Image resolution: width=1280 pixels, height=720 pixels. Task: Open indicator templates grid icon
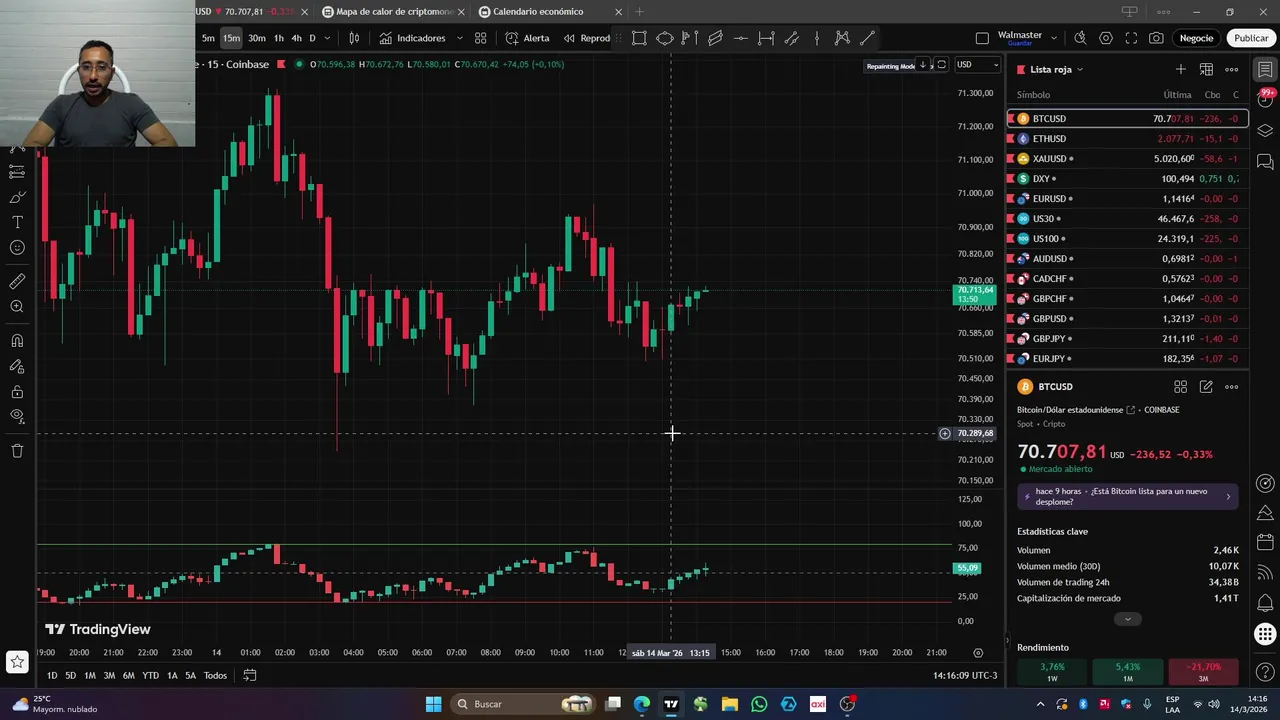(x=481, y=38)
